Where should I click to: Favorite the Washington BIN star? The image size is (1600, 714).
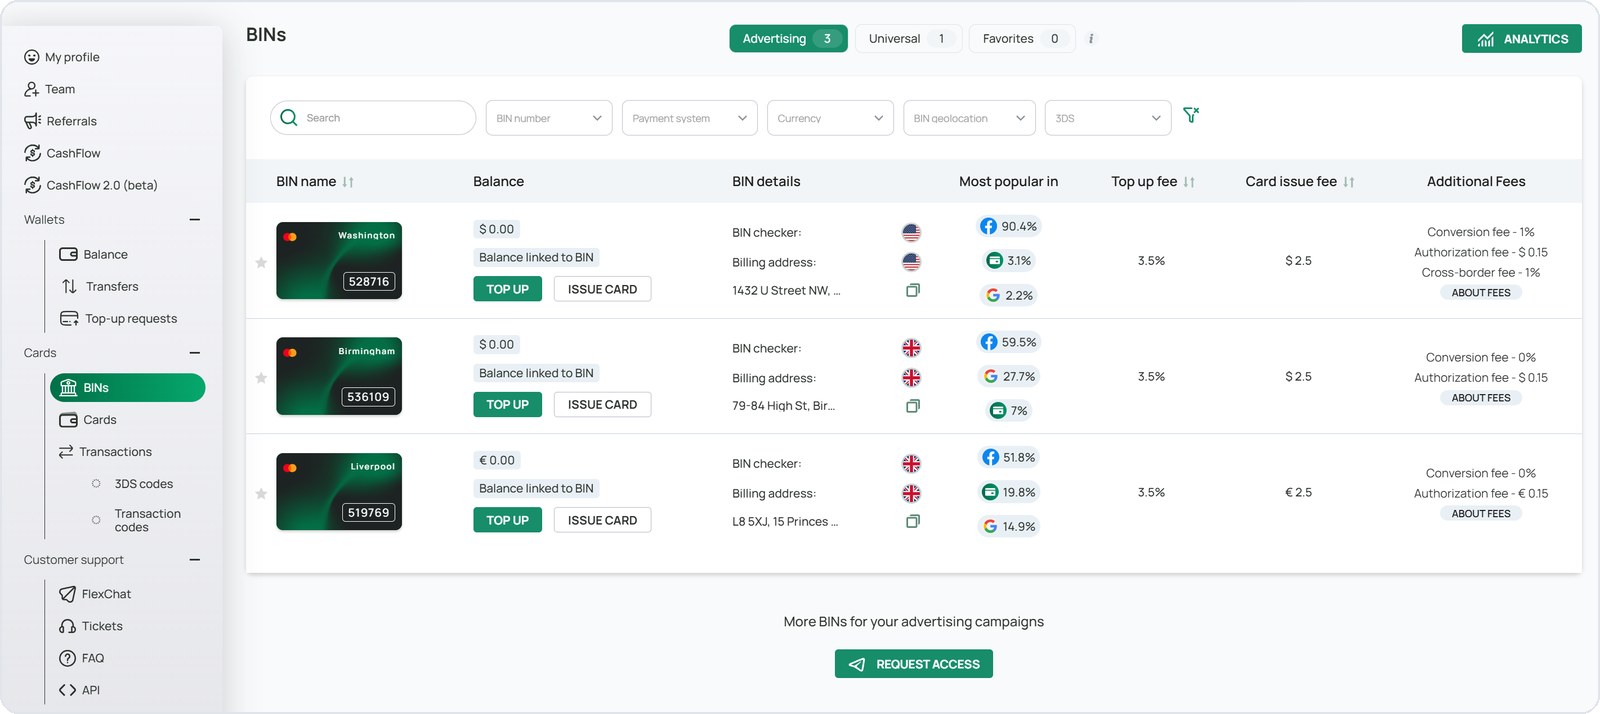point(261,262)
